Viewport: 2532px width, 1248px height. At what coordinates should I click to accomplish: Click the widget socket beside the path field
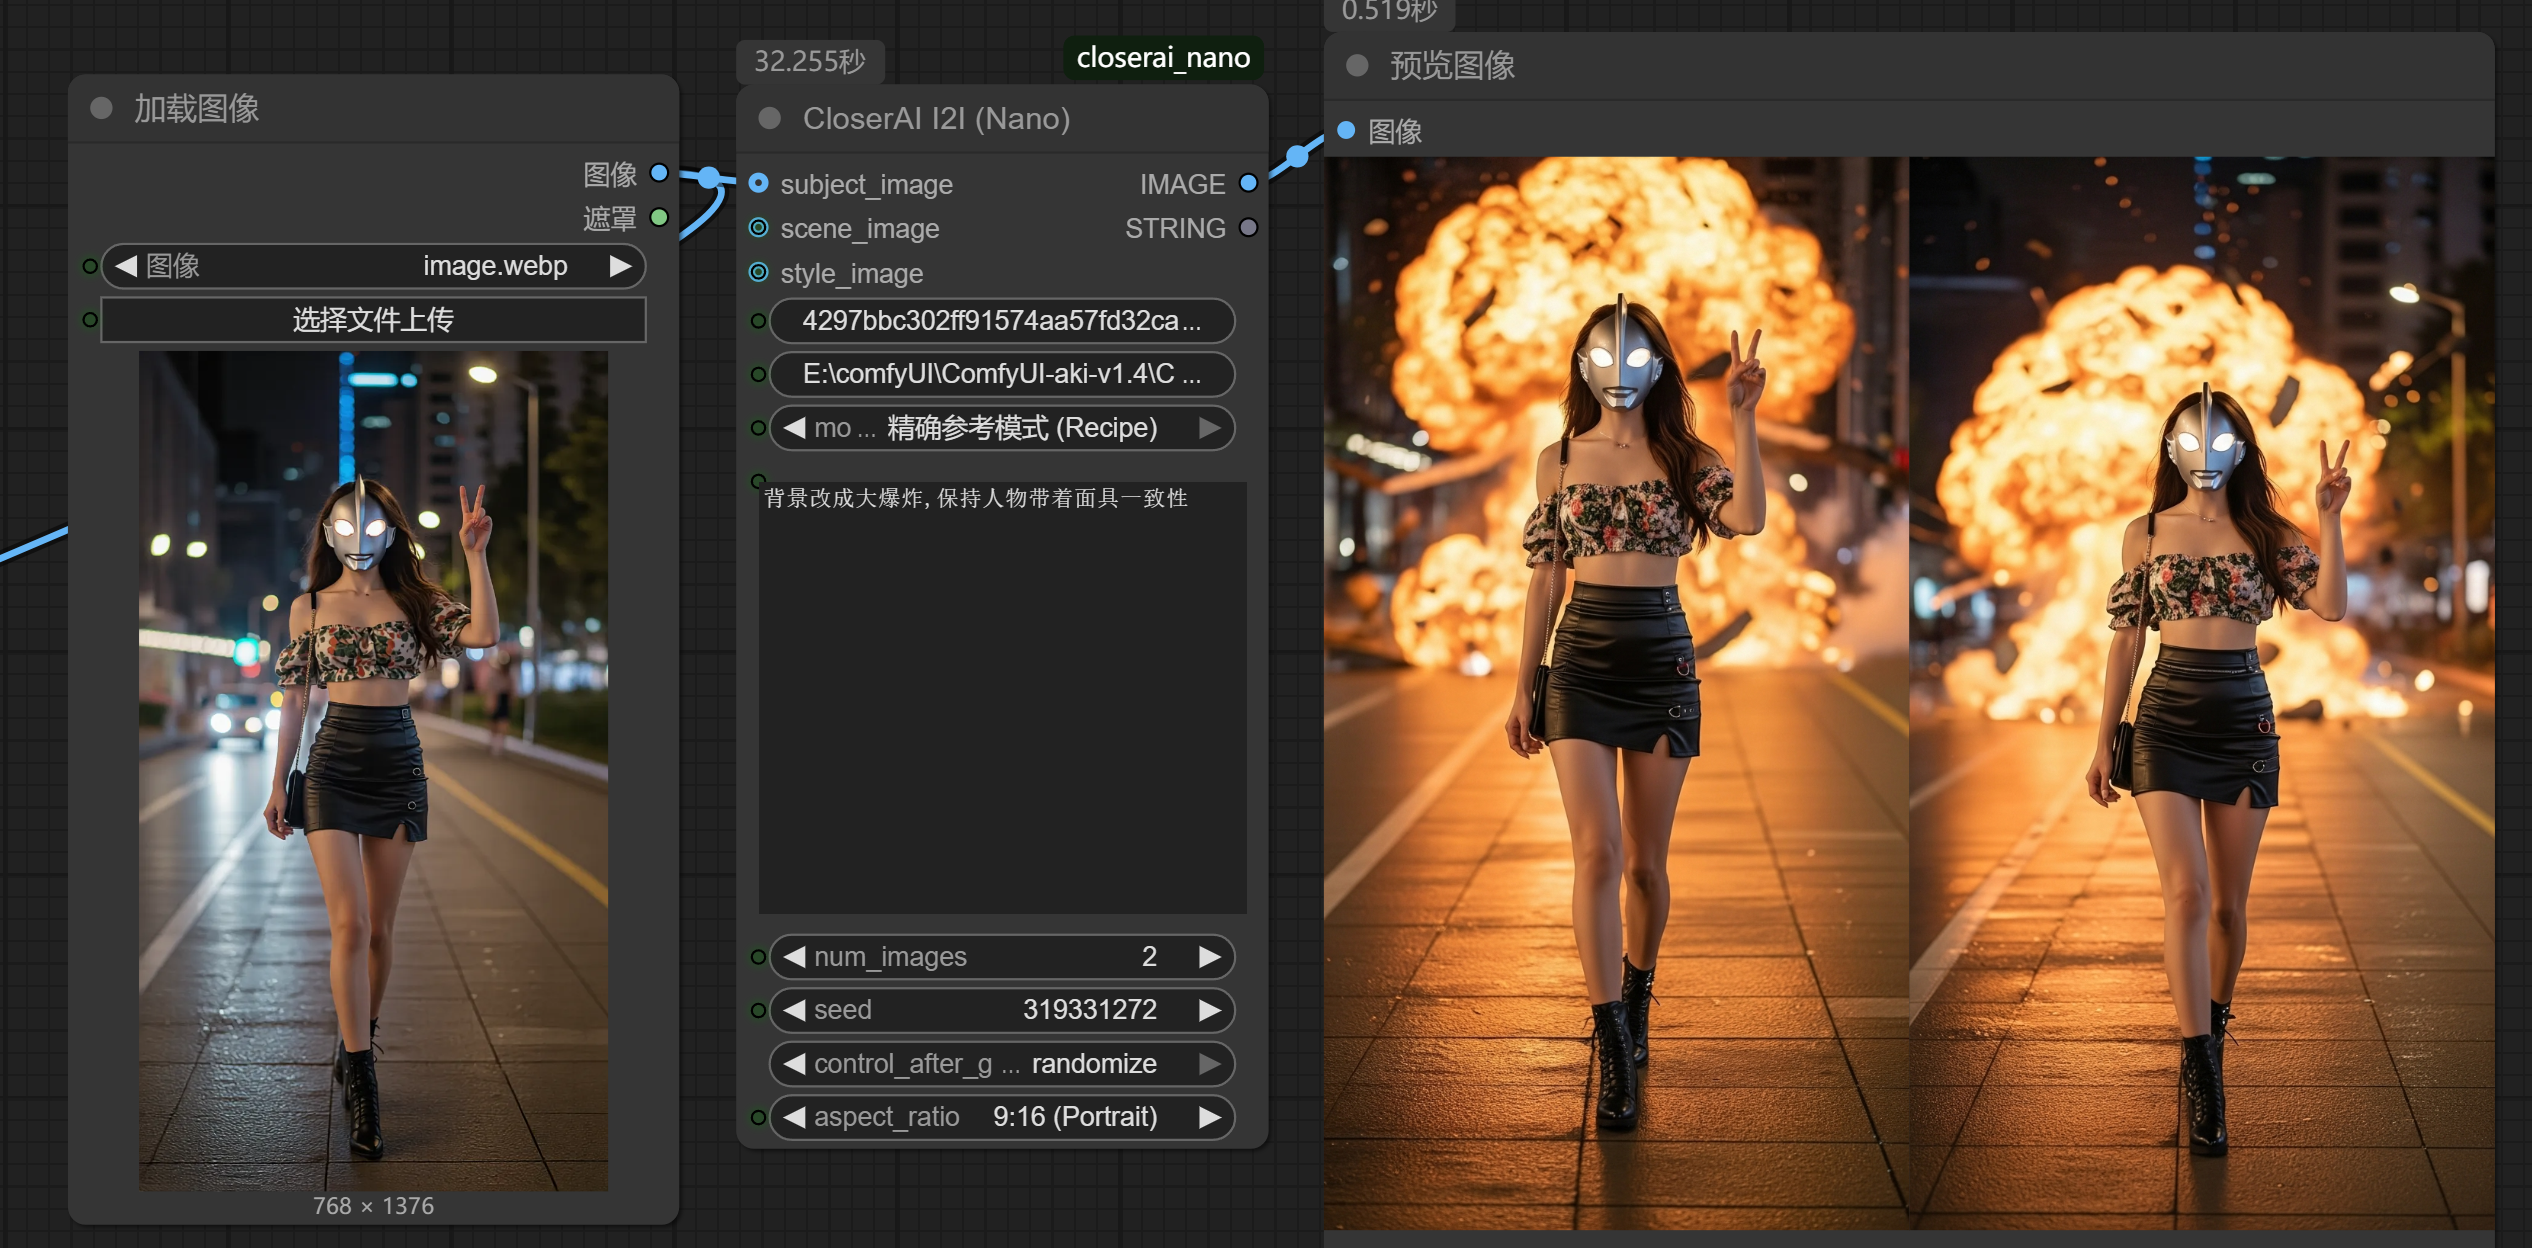[x=758, y=374]
